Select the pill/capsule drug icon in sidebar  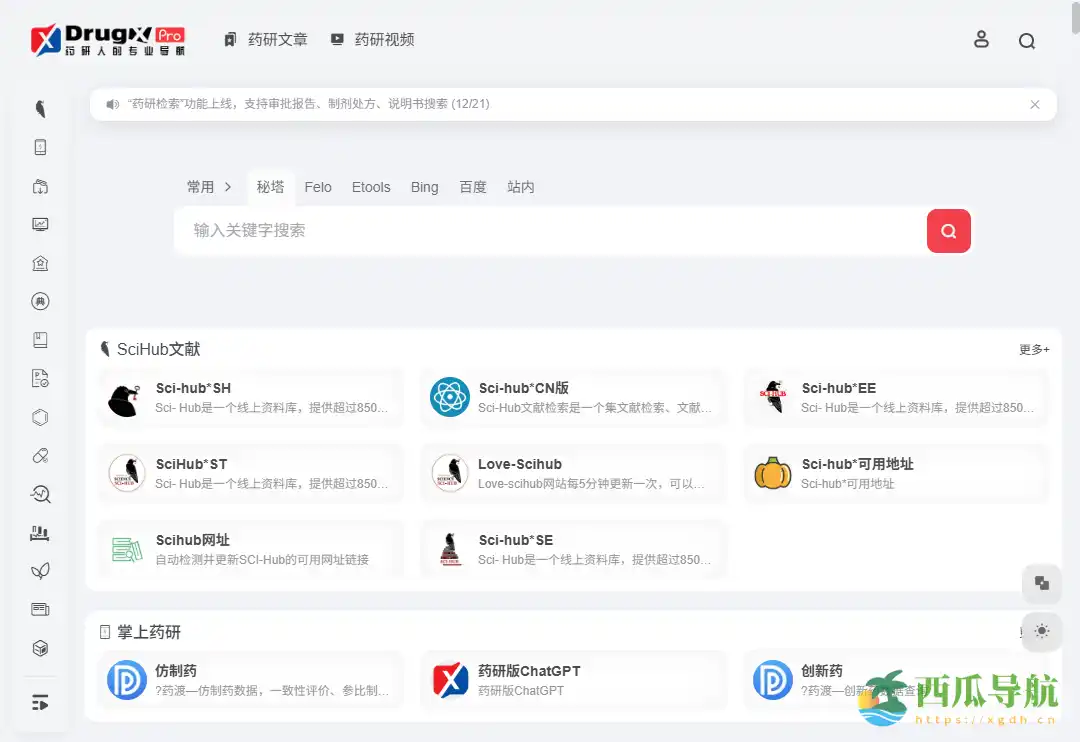tap(40, 455)
